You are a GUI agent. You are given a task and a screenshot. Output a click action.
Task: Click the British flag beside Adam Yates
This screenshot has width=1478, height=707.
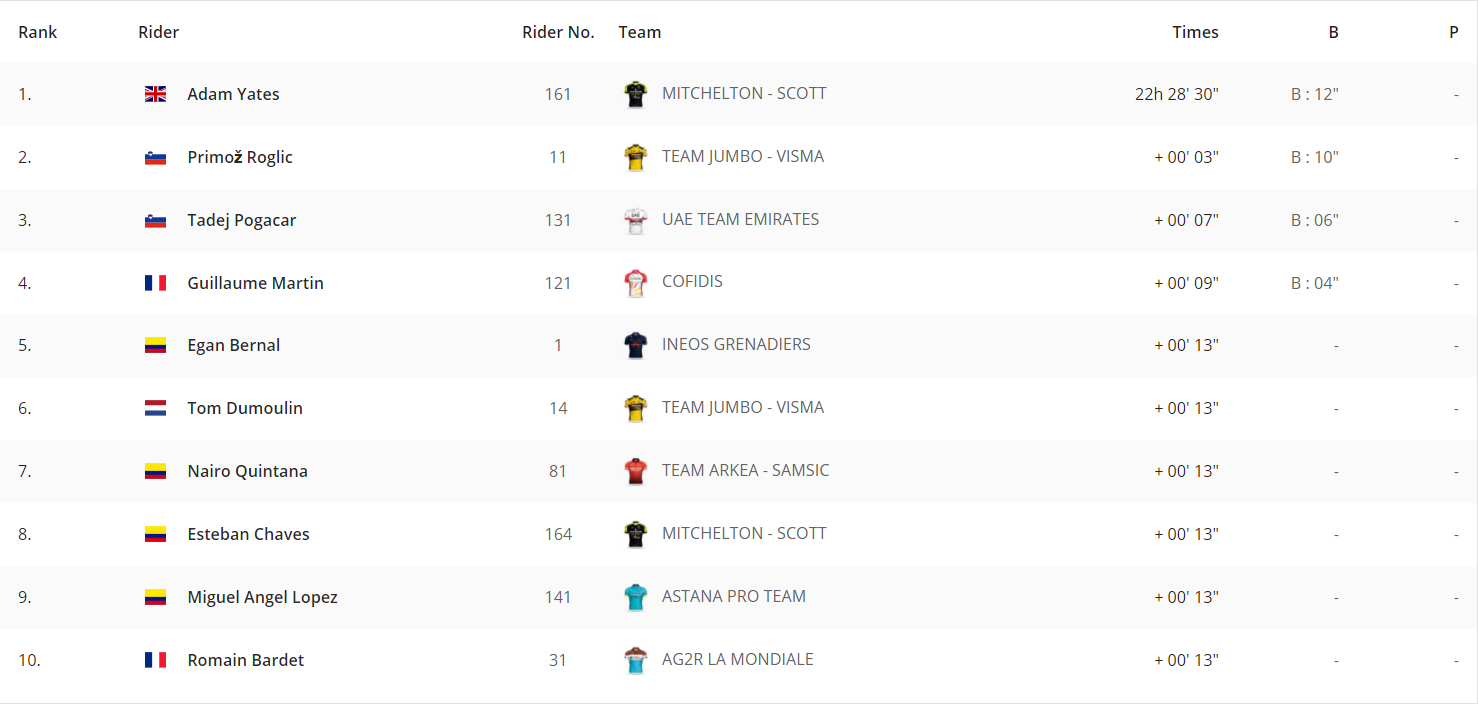click(155, 94)
